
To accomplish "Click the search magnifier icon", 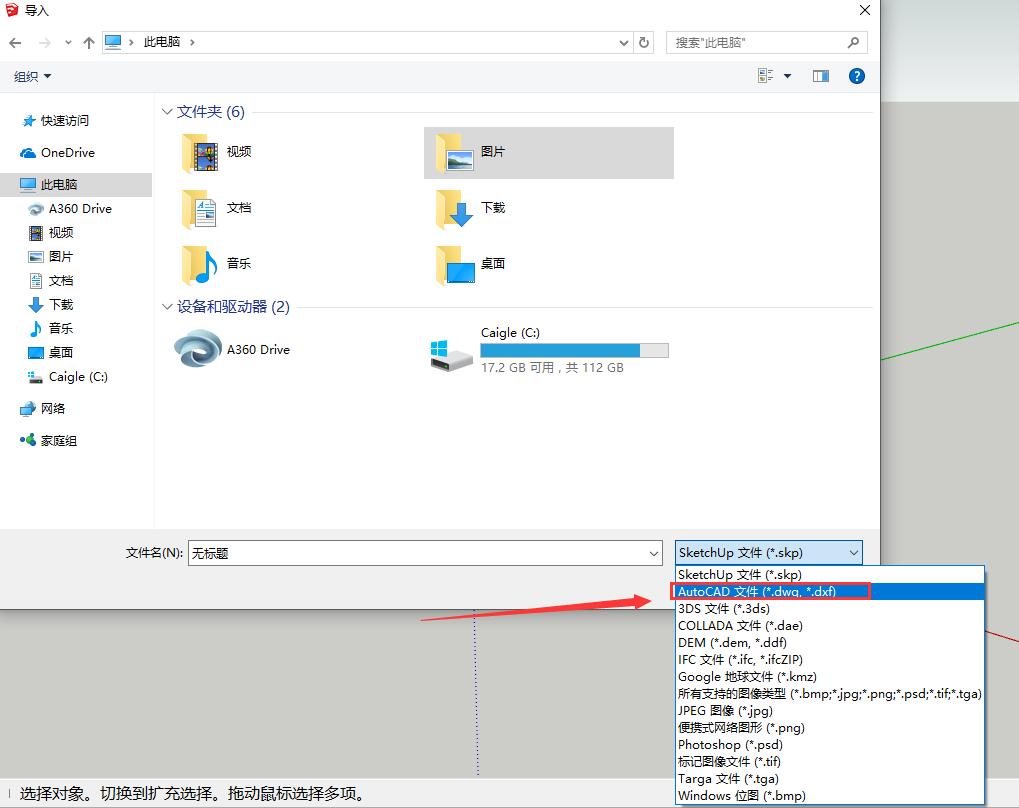I will click(853, 42).
